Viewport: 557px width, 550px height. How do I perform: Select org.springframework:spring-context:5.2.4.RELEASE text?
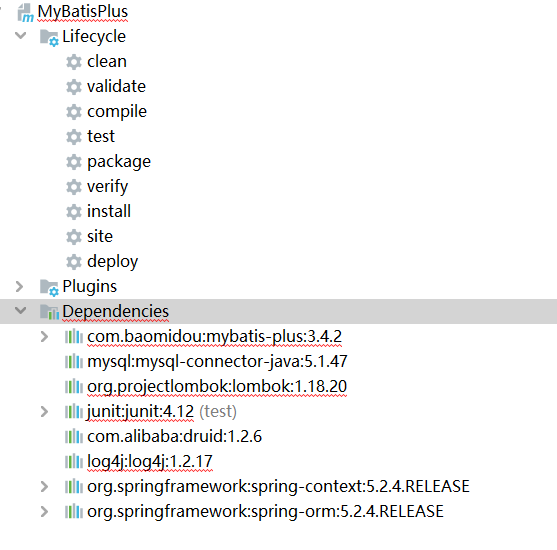[278, 487]
